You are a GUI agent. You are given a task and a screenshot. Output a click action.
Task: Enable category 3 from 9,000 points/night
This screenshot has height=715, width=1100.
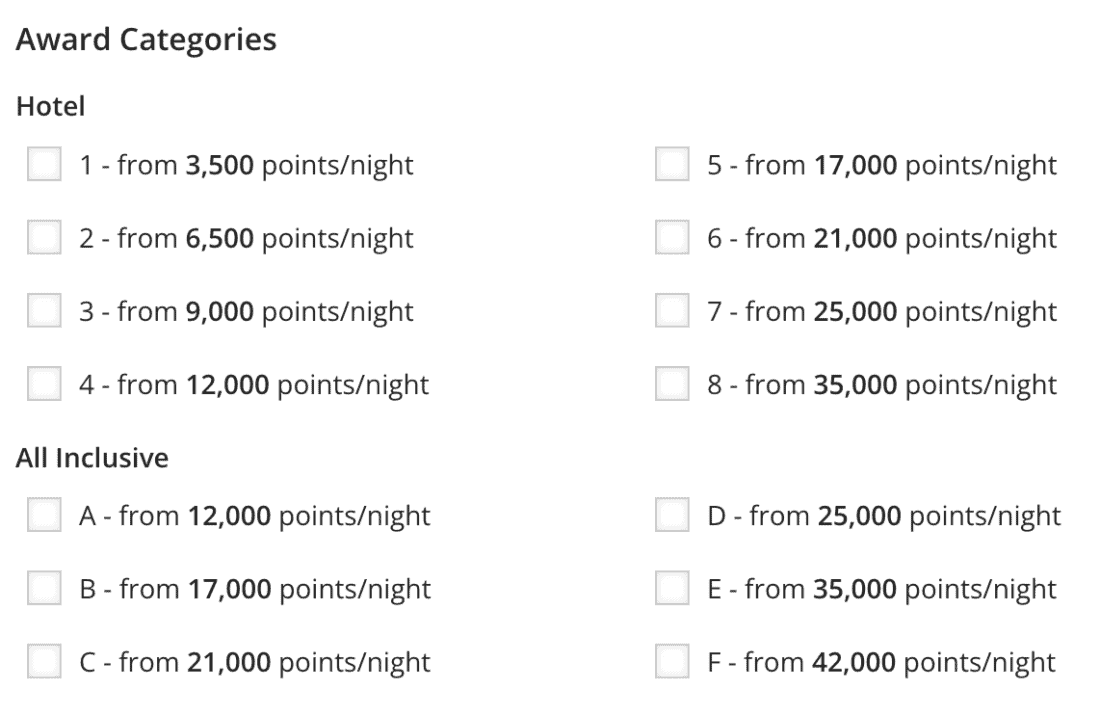coord(44,311)
